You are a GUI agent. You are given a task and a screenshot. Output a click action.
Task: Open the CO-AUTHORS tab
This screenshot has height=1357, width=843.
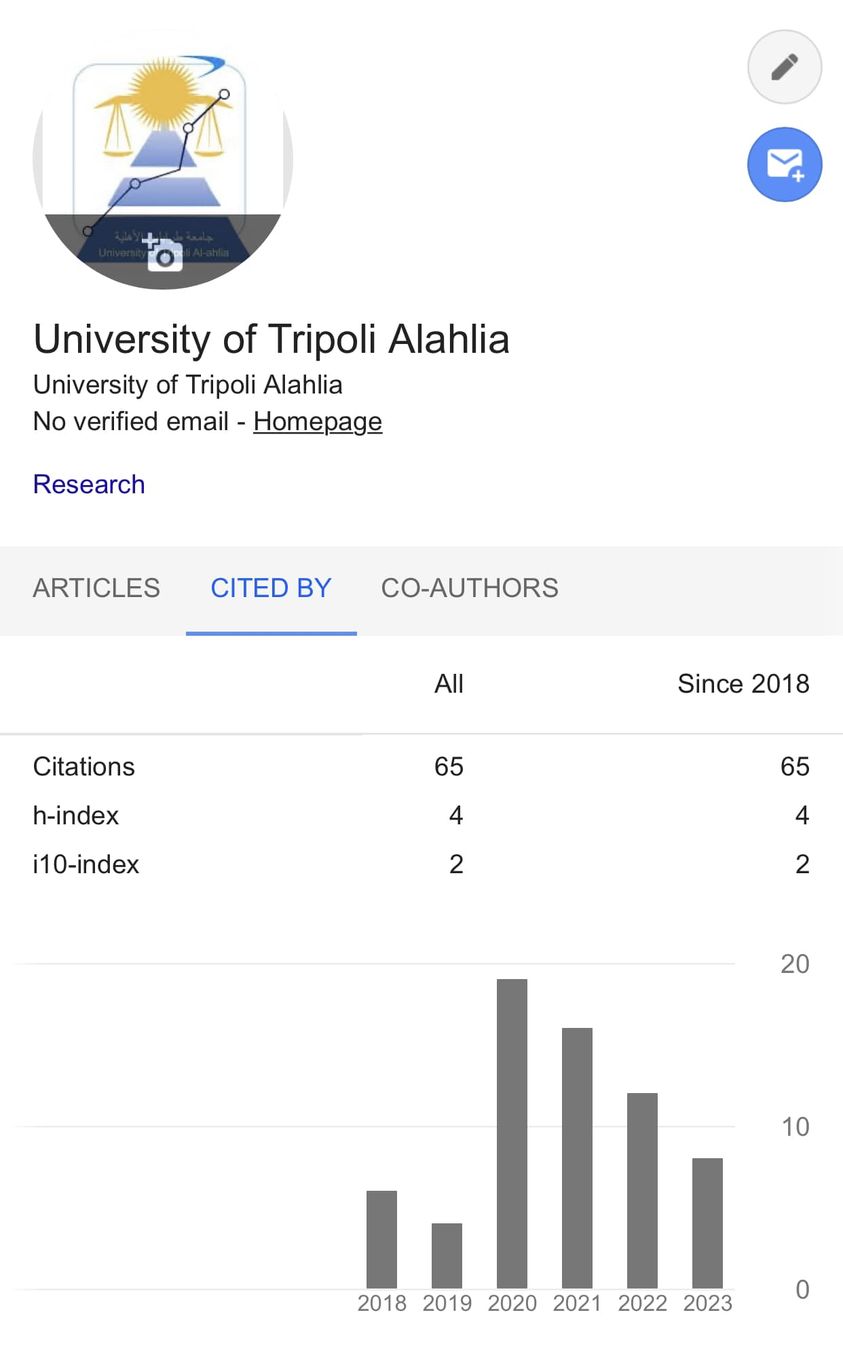coord(469,588)
